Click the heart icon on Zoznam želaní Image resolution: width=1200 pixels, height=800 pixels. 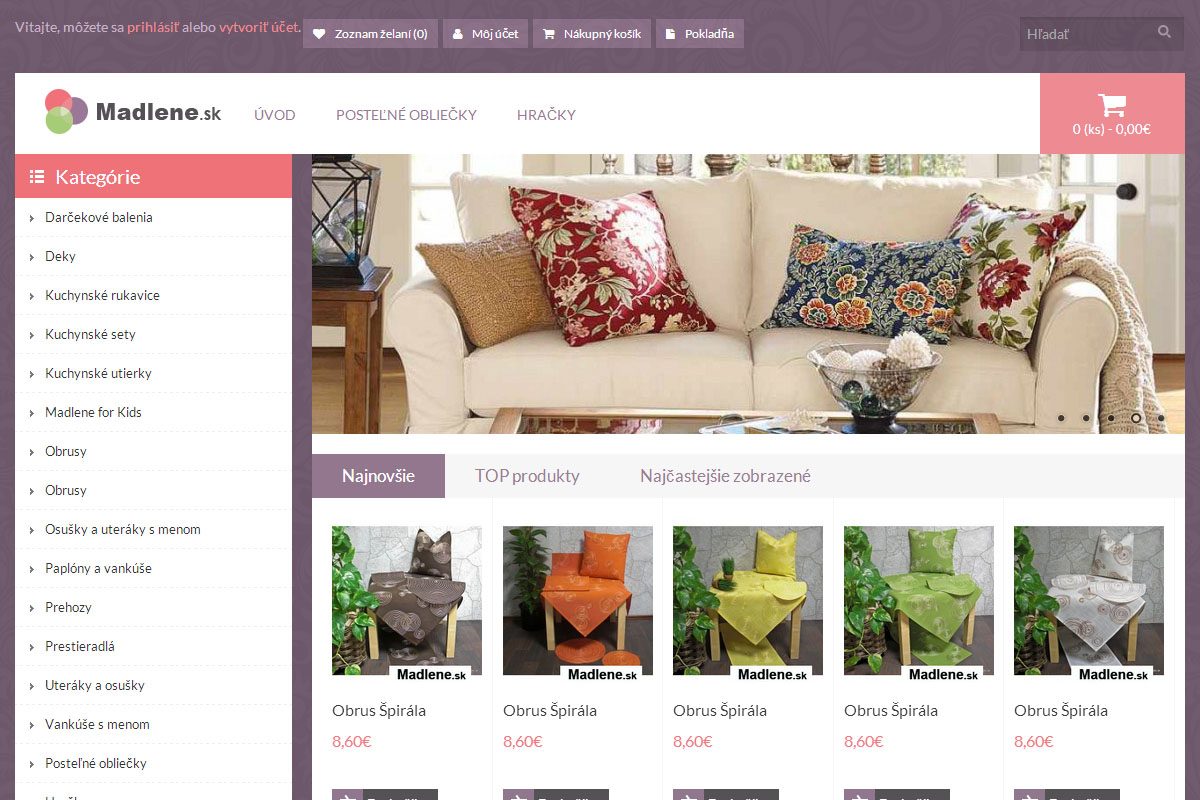pos(319,34)
